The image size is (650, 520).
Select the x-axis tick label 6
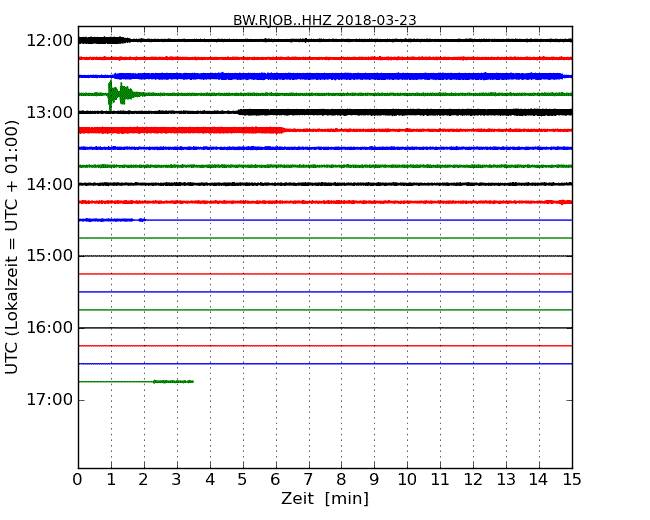(275, 479)
